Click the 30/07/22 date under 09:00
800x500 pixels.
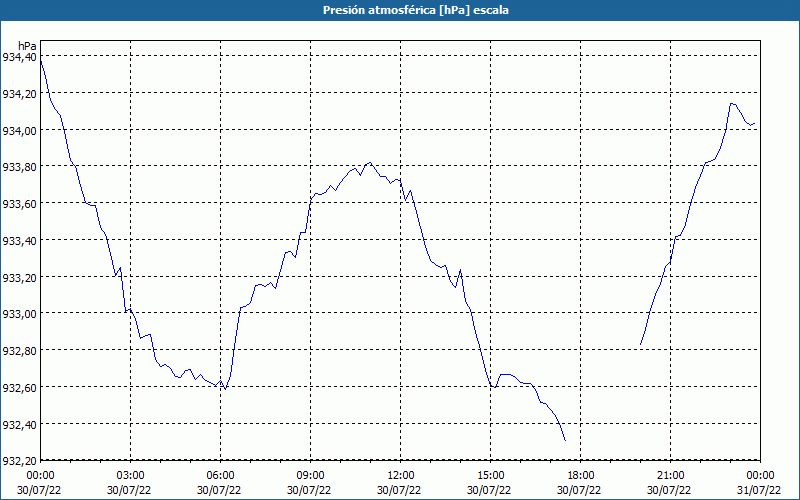[x=309, y=490]
